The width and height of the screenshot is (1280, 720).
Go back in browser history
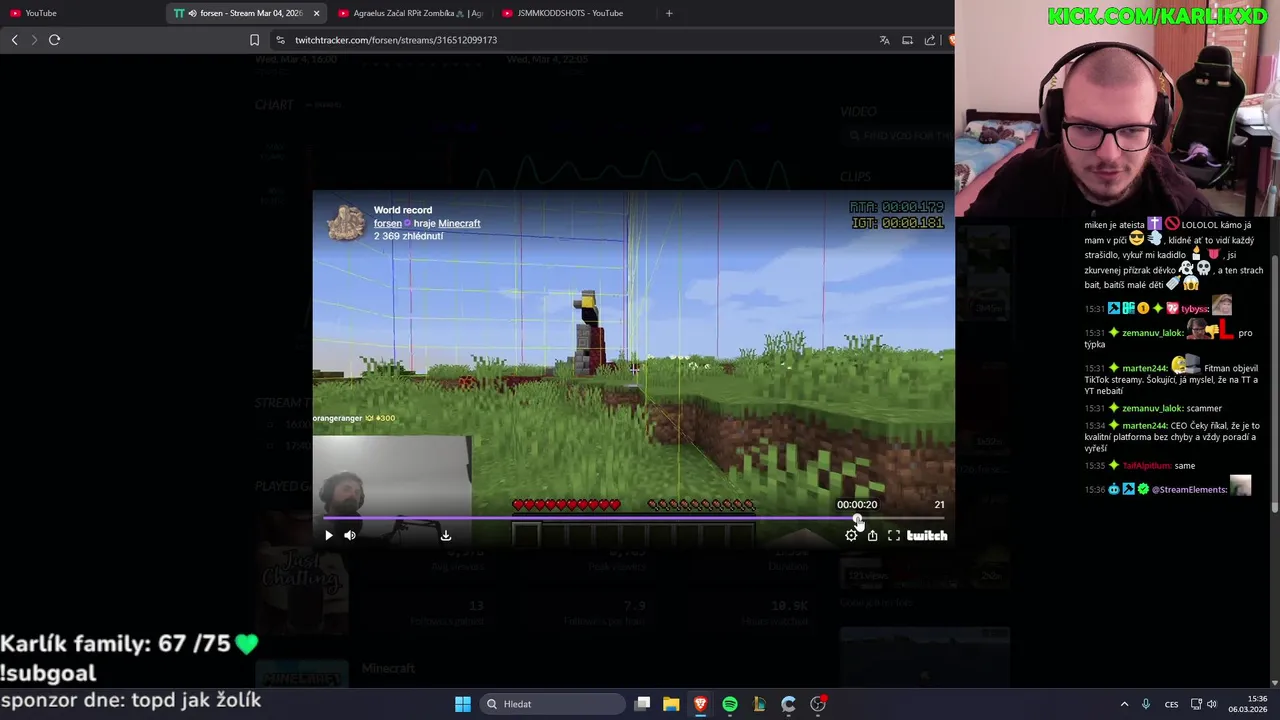pos(14,40)
